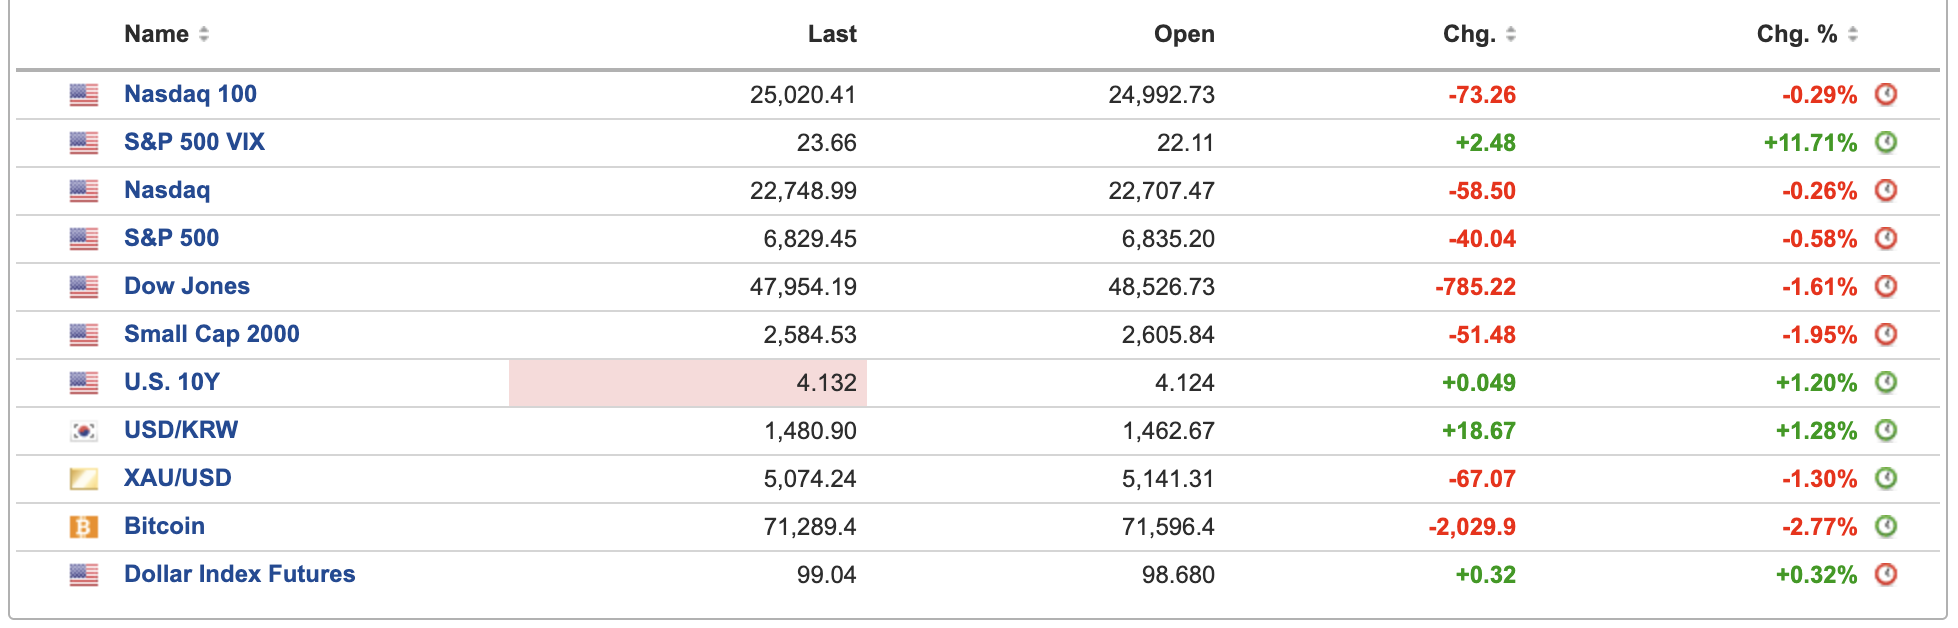Click the red clock icon for Nasdaq 100

[x=1885, y=95]
